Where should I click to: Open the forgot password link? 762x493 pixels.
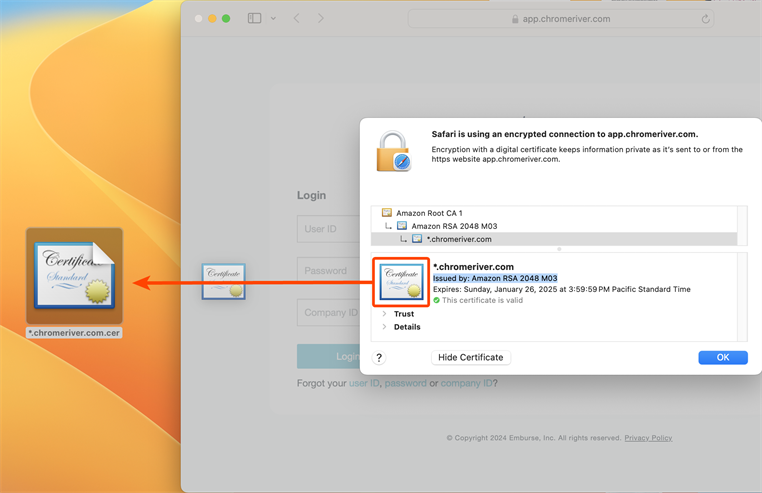click(405, 383)
